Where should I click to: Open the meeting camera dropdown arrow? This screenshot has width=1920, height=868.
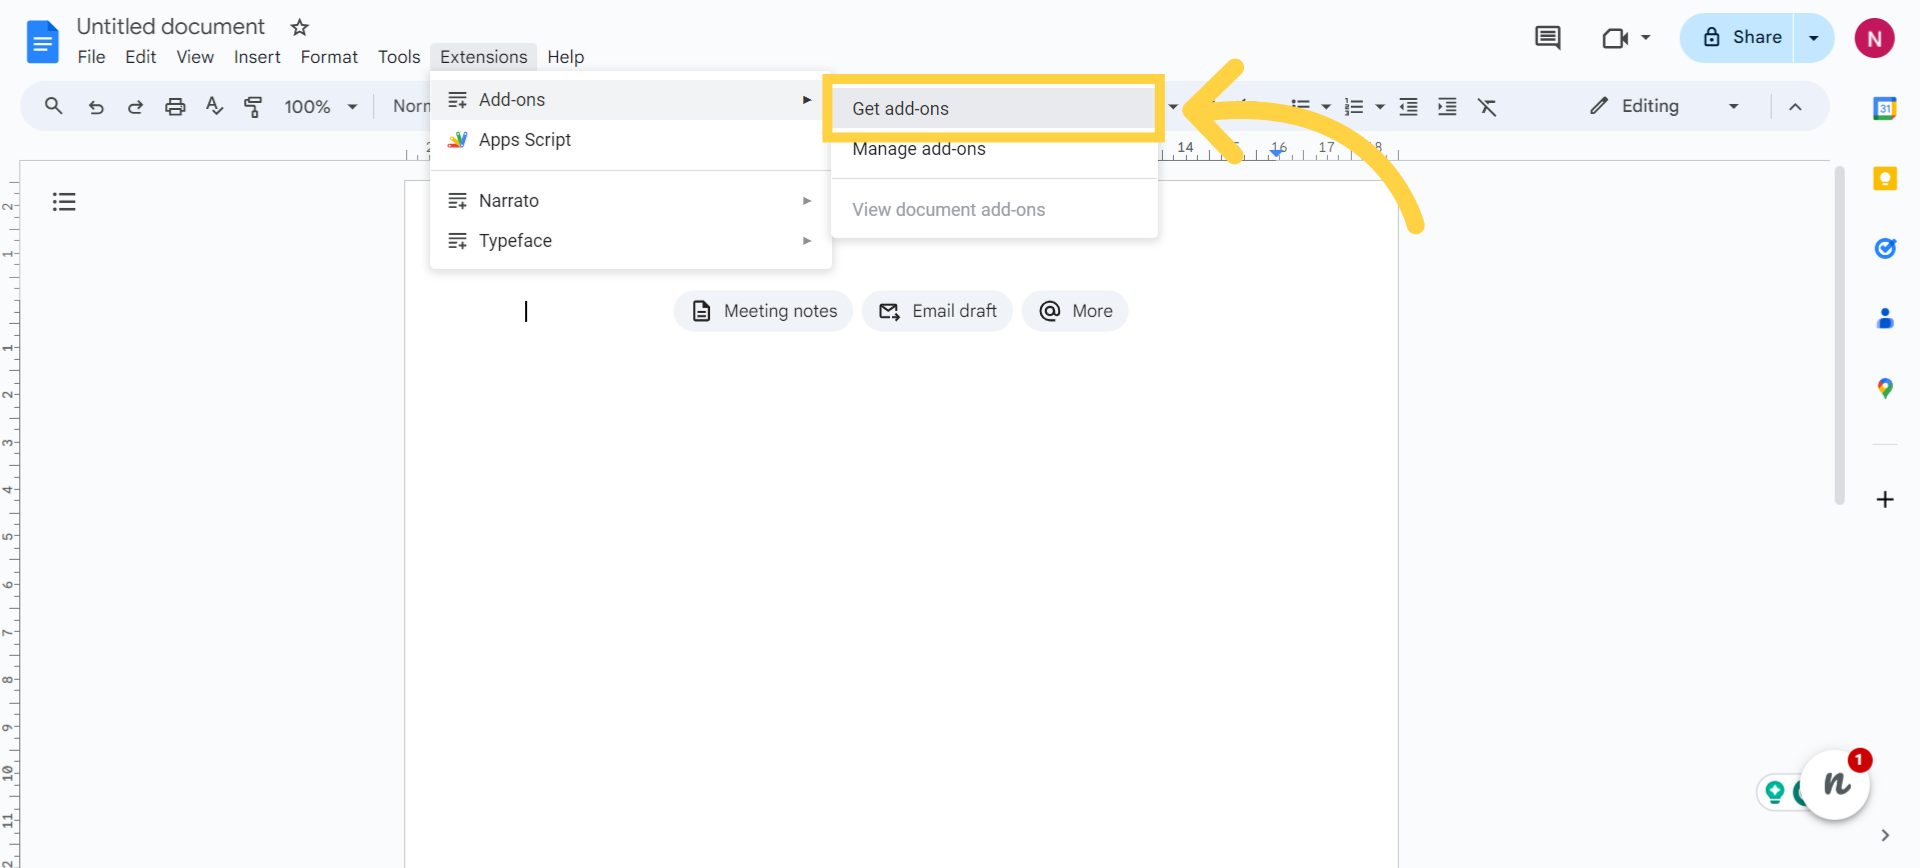(x=1645, y=38)
